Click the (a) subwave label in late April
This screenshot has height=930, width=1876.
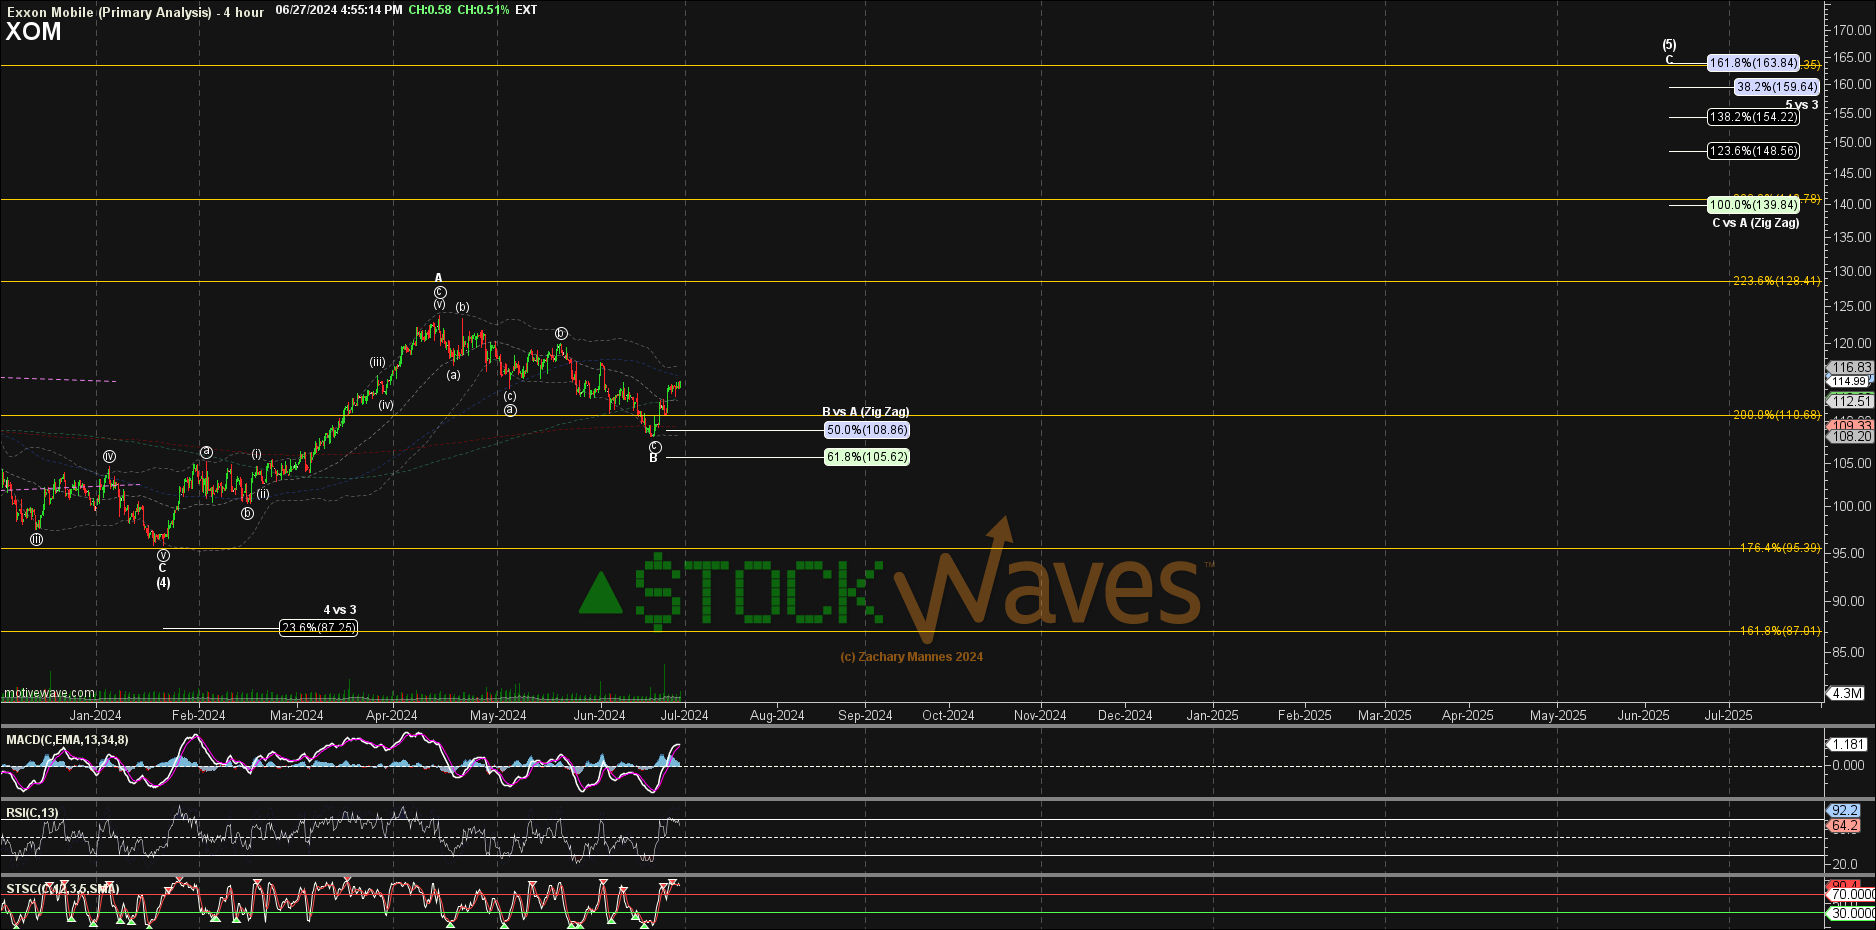tap(454, 375)
